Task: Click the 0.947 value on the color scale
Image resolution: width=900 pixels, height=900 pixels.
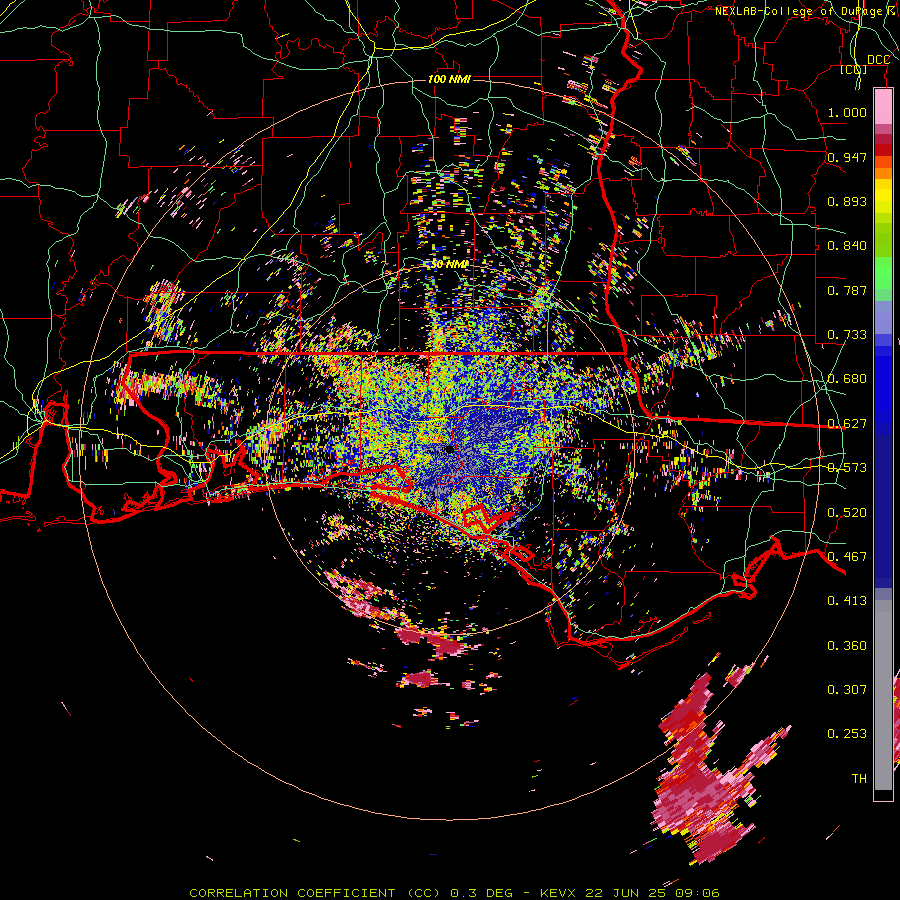Action: 847,157
